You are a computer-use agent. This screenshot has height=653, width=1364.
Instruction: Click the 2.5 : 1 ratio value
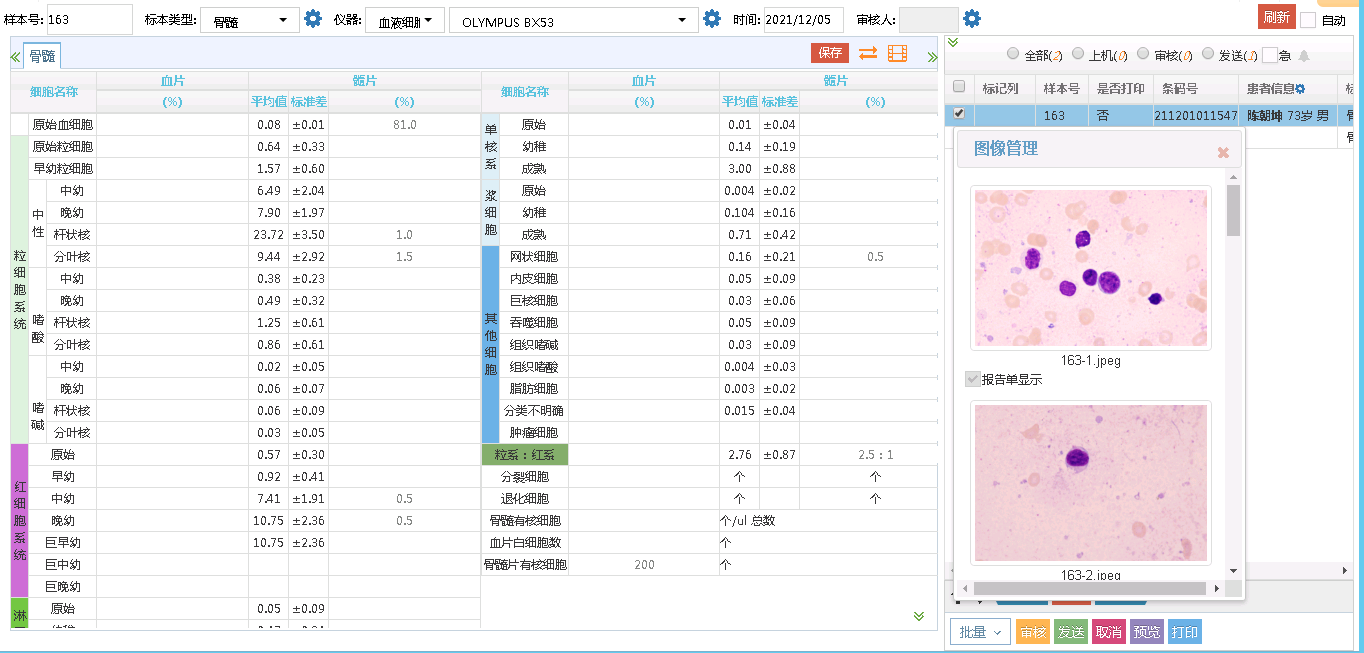pos(875,455)
